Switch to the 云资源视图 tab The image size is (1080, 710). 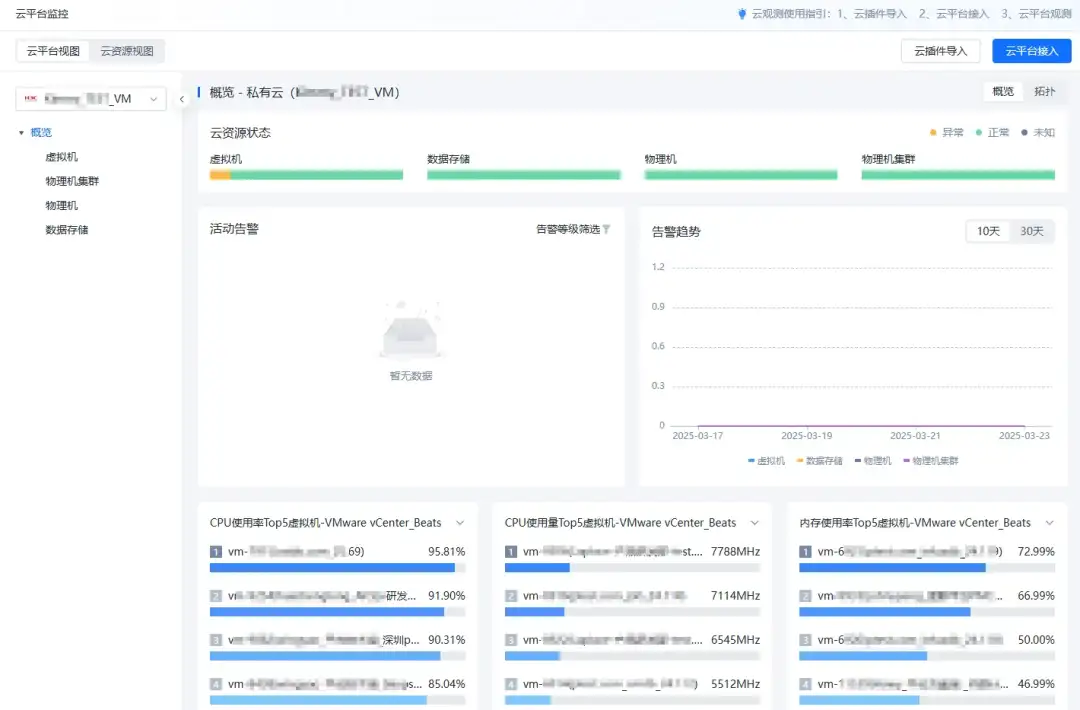point(127,51)
